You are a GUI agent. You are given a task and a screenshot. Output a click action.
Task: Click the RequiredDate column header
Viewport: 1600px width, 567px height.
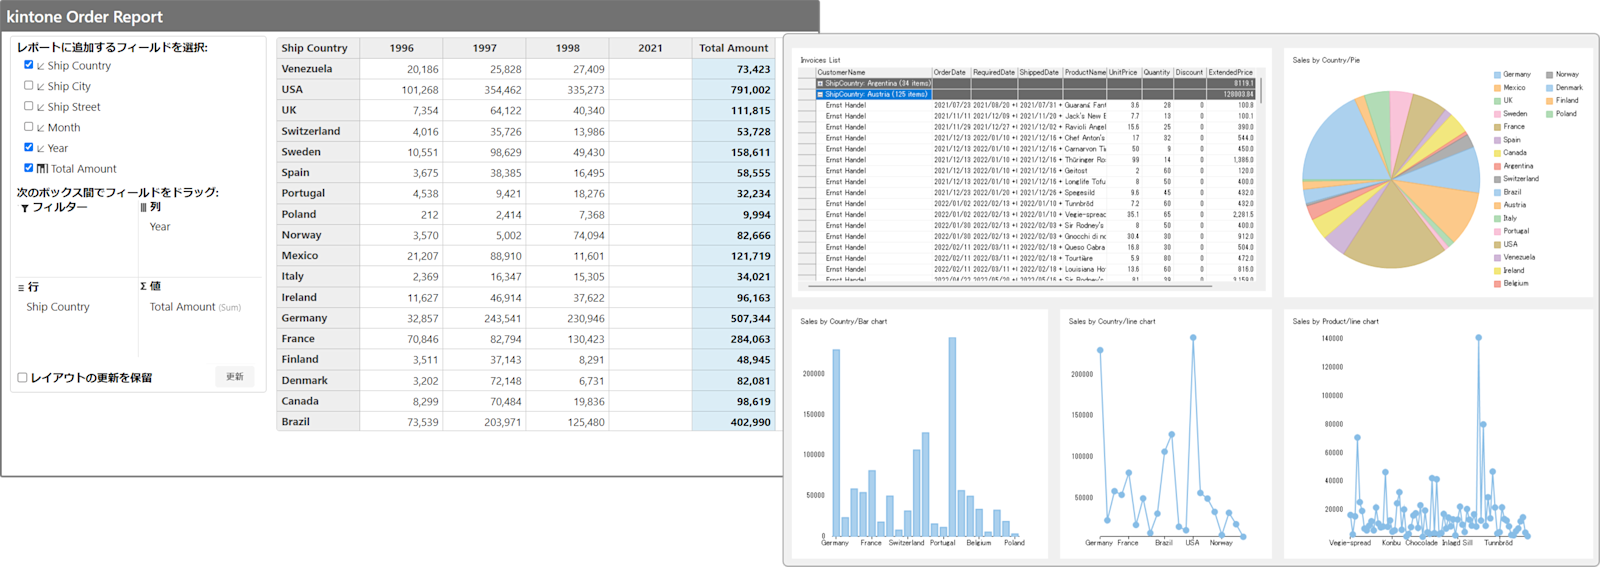(994, 72)
